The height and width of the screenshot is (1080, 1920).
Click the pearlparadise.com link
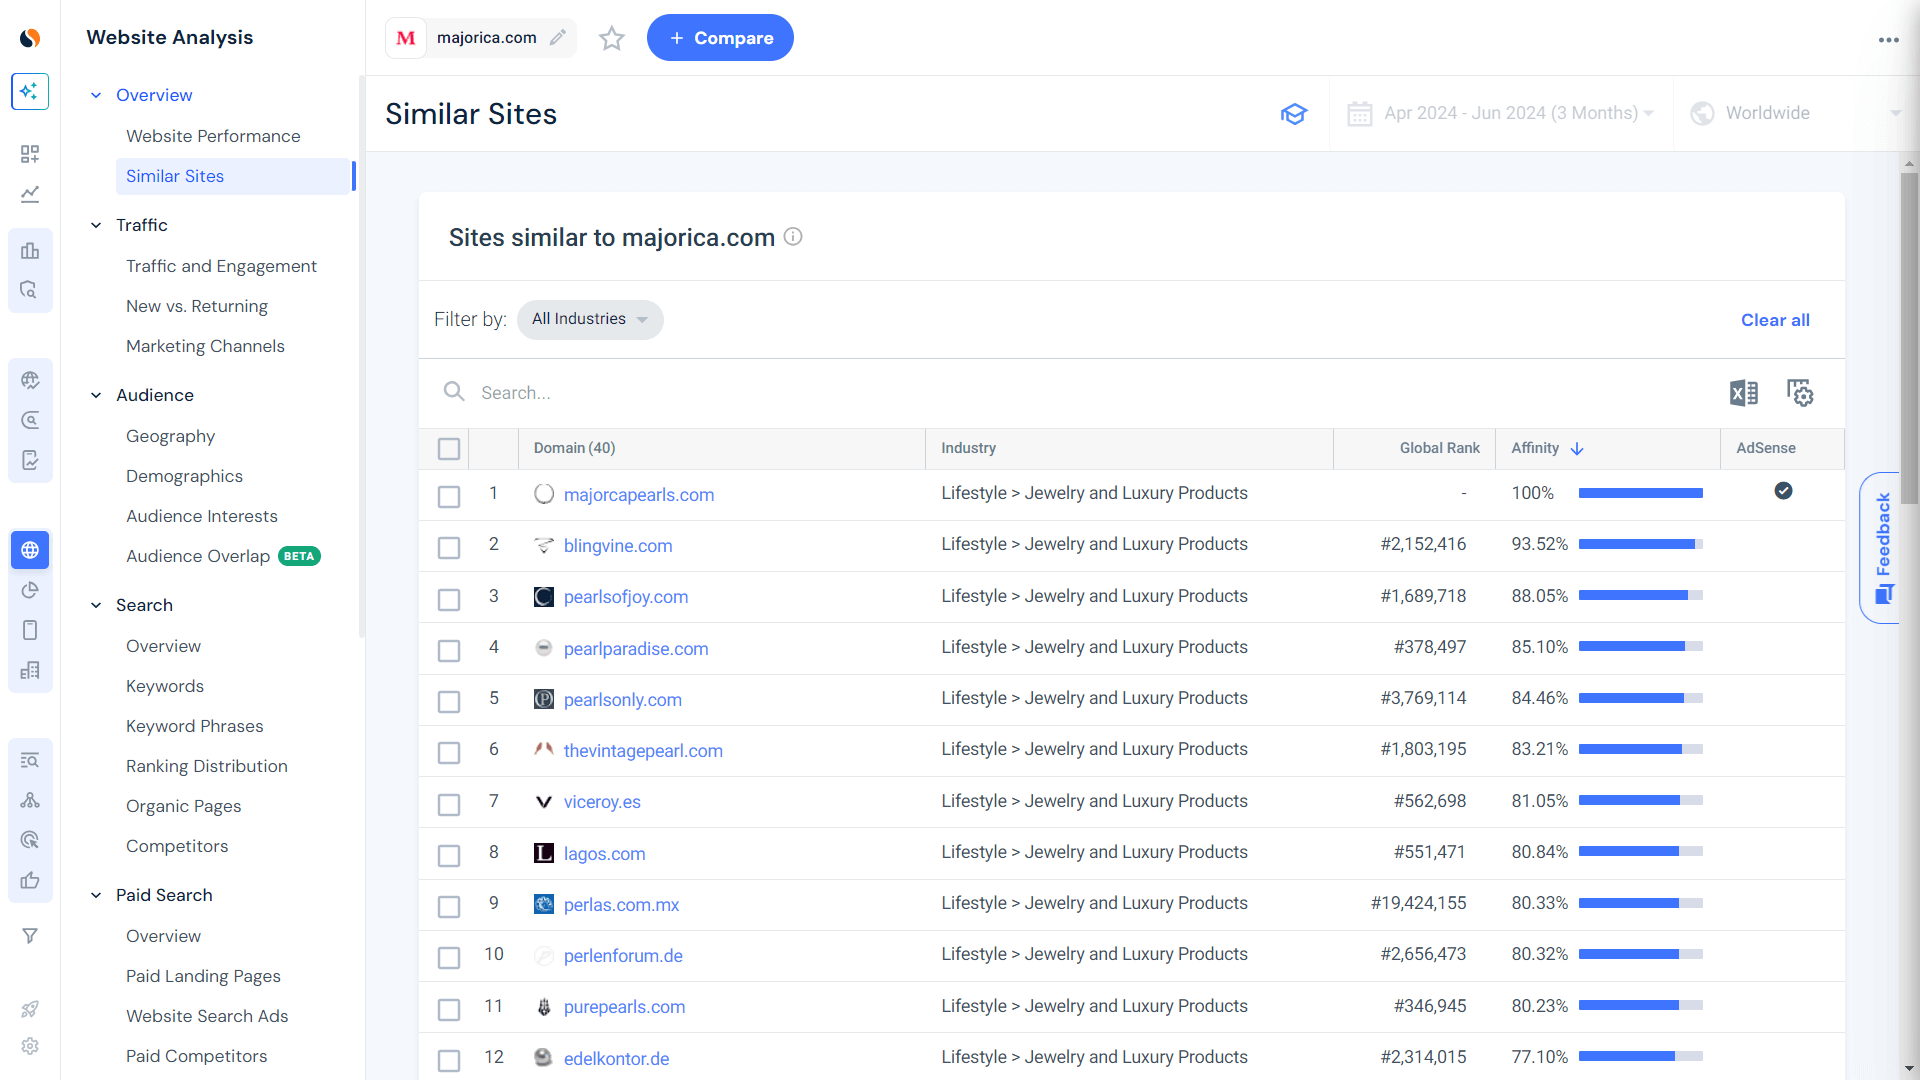[x=636, y=646]
